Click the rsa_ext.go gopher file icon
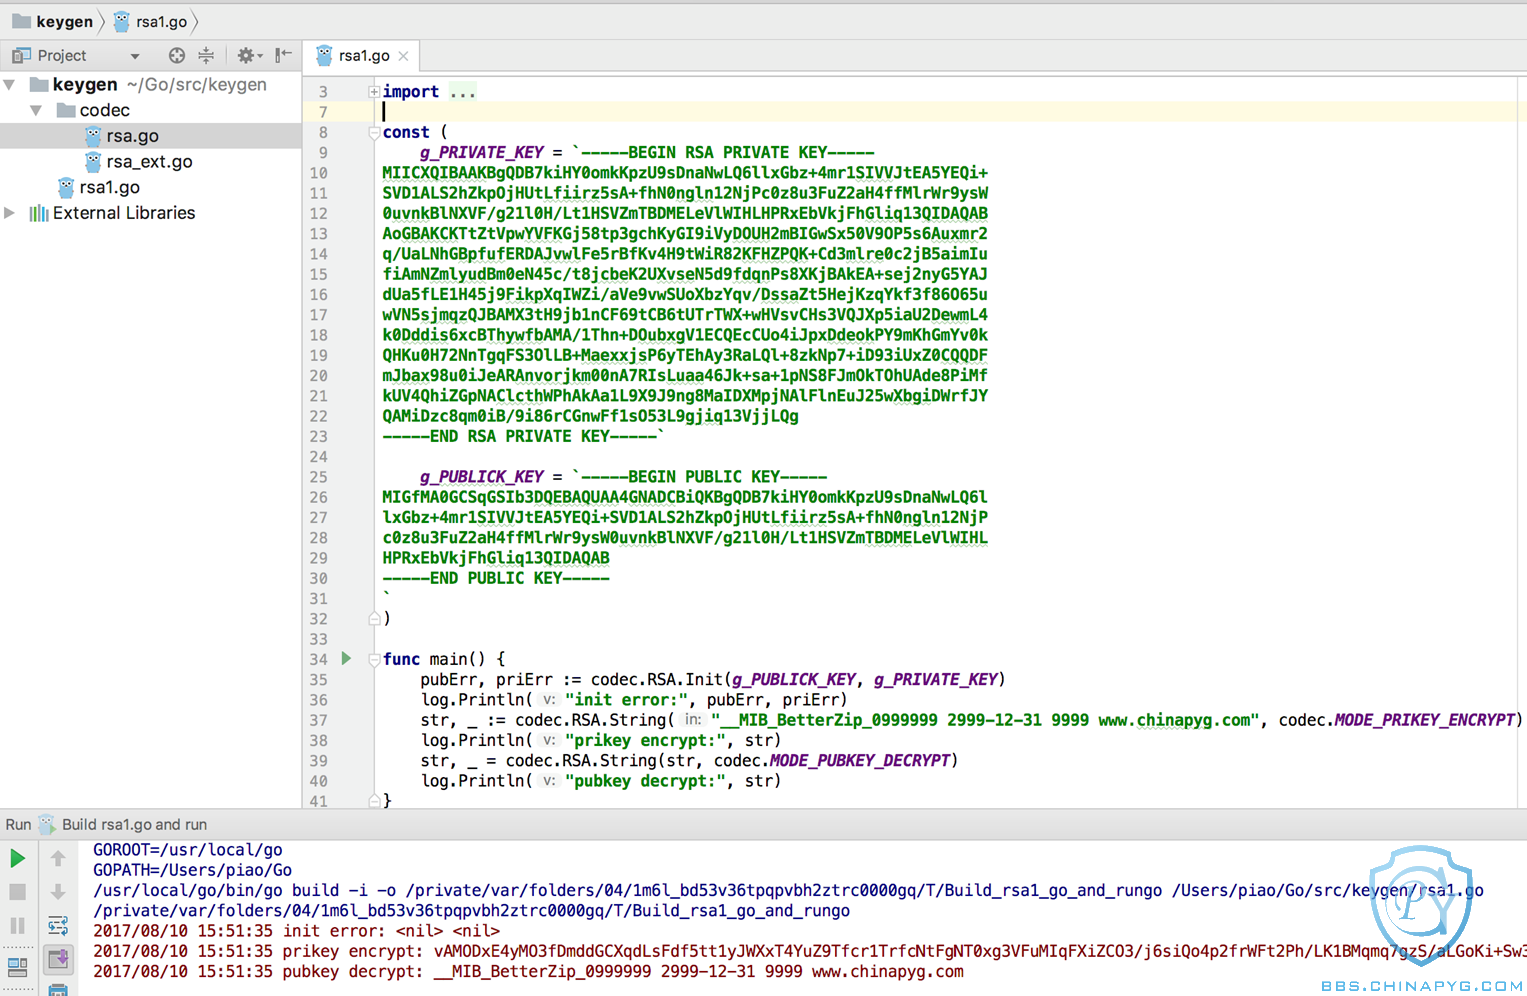 pyautogui.click(x=93, y=161)
